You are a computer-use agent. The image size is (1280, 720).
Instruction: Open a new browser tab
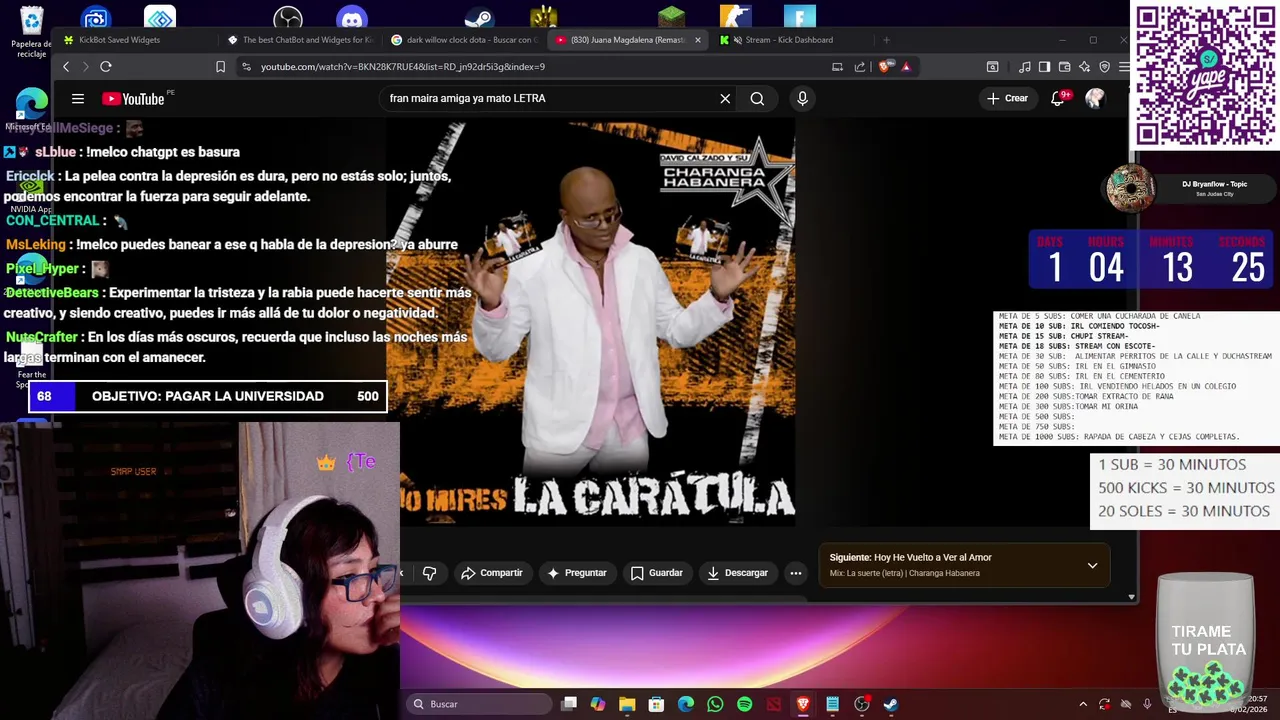tap(886, 40)
